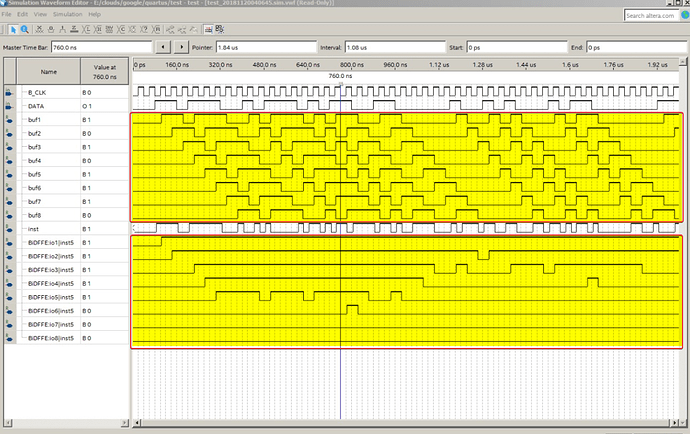
Task: Click the Invert (INV) waveform icon
Action: (110, 29)
